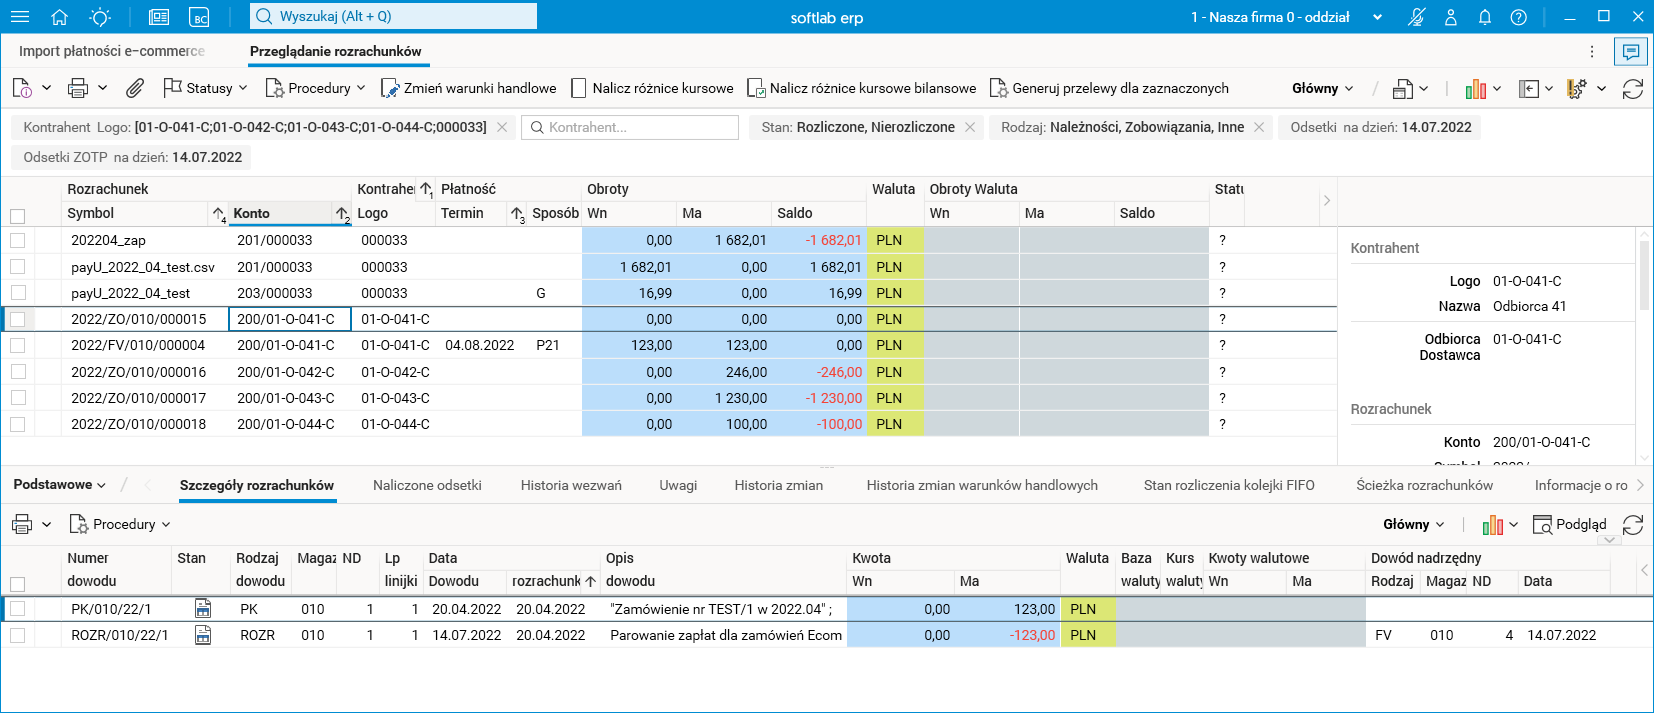Click Nalicz różnice kursowe bilansowe

click(x=862, y=88)
